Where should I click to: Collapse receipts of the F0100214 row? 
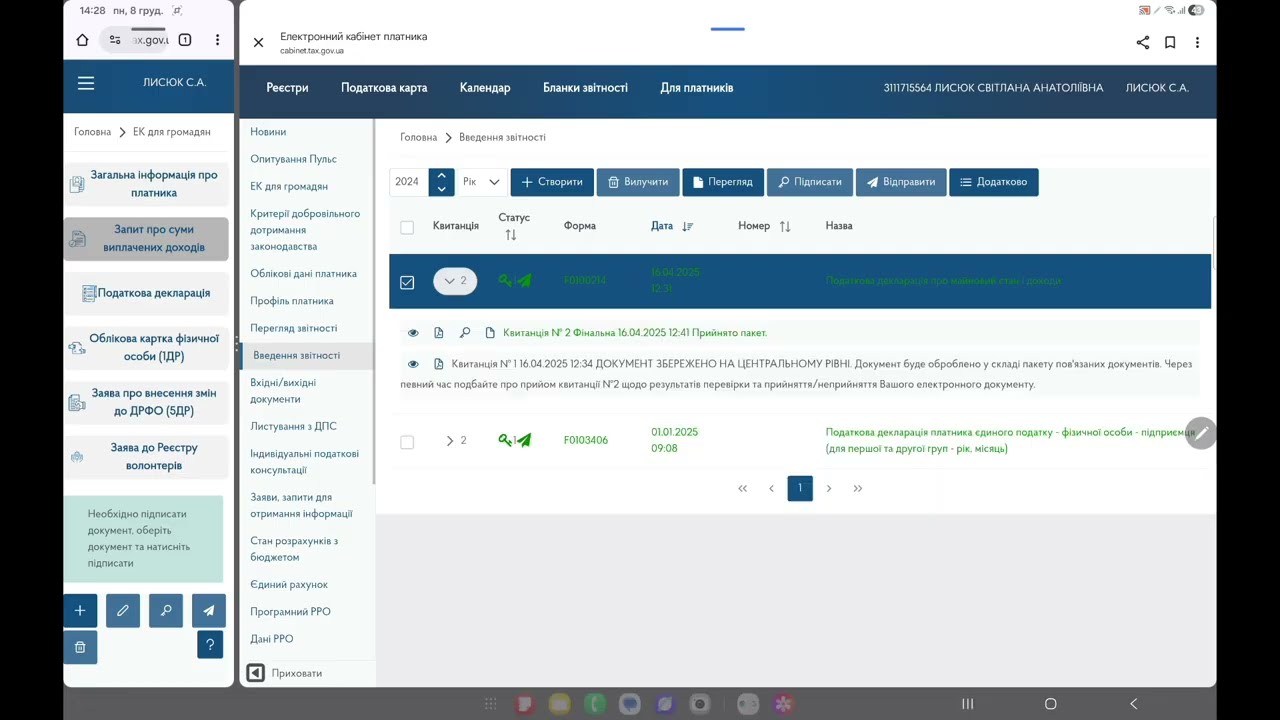(x=455, y=281)
